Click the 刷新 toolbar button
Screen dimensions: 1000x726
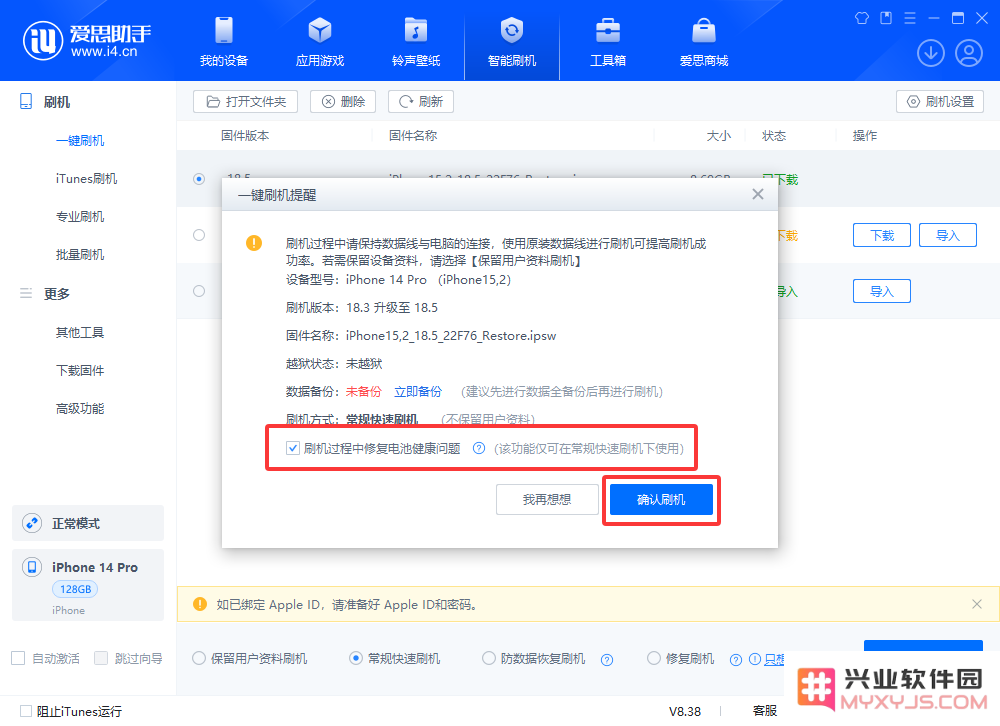pyautogui.click(x=421, y=101)
